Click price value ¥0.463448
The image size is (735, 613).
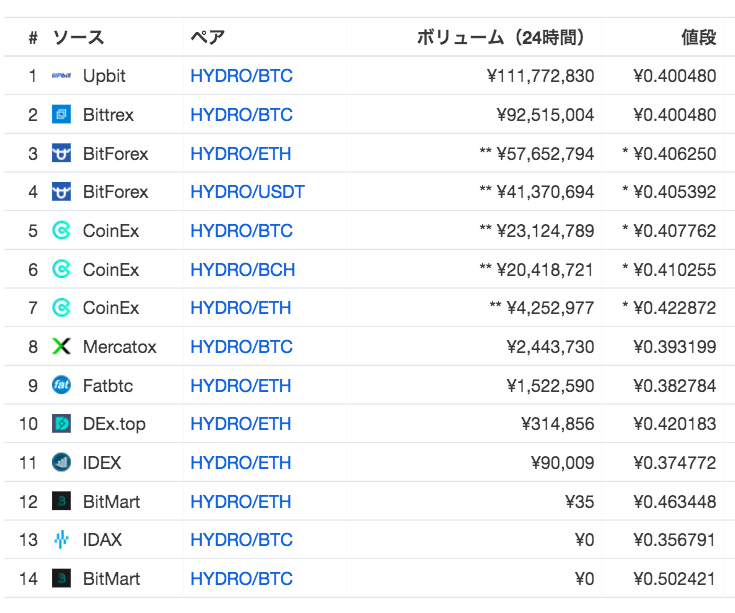(675, 501)
